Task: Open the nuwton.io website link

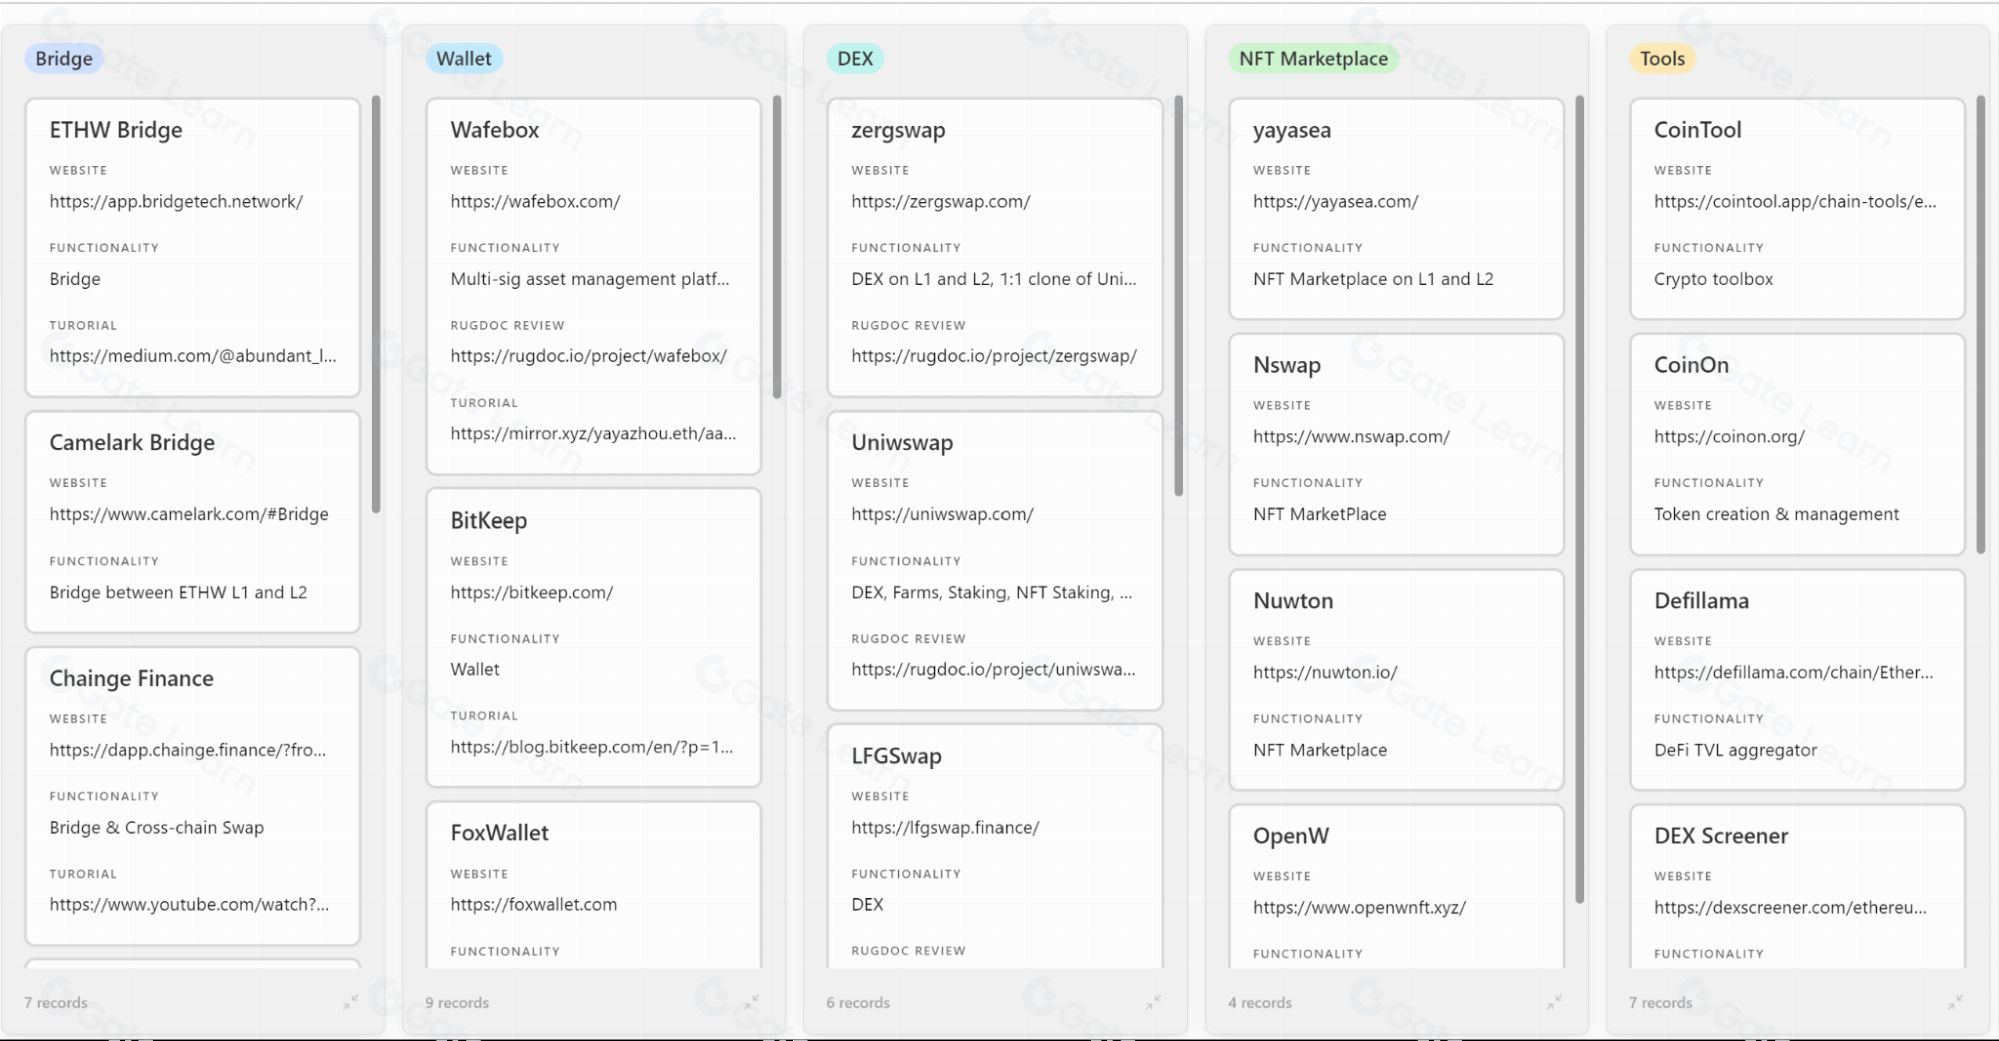Action: (1325, 672)
